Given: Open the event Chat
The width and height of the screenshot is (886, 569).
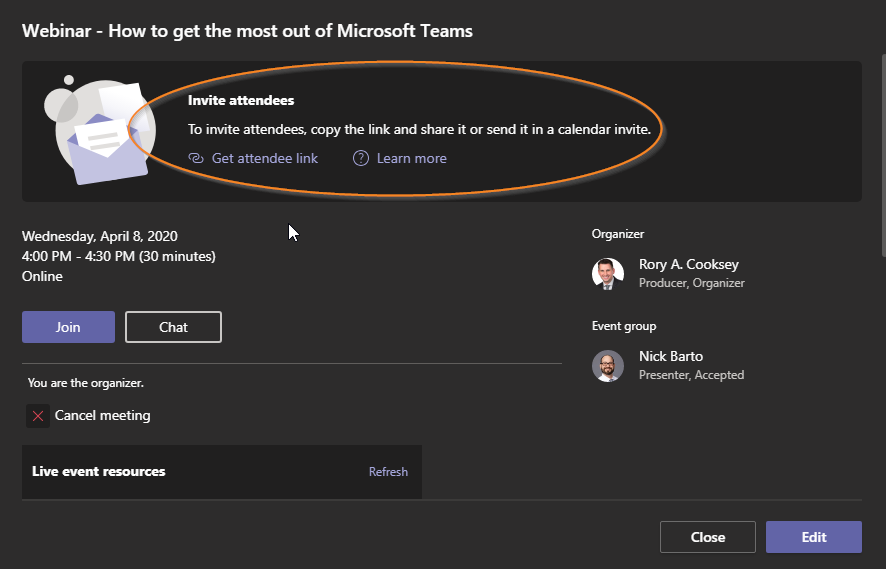Looking at the screenshot, I should pyautogui.click(x=173, y=327).
